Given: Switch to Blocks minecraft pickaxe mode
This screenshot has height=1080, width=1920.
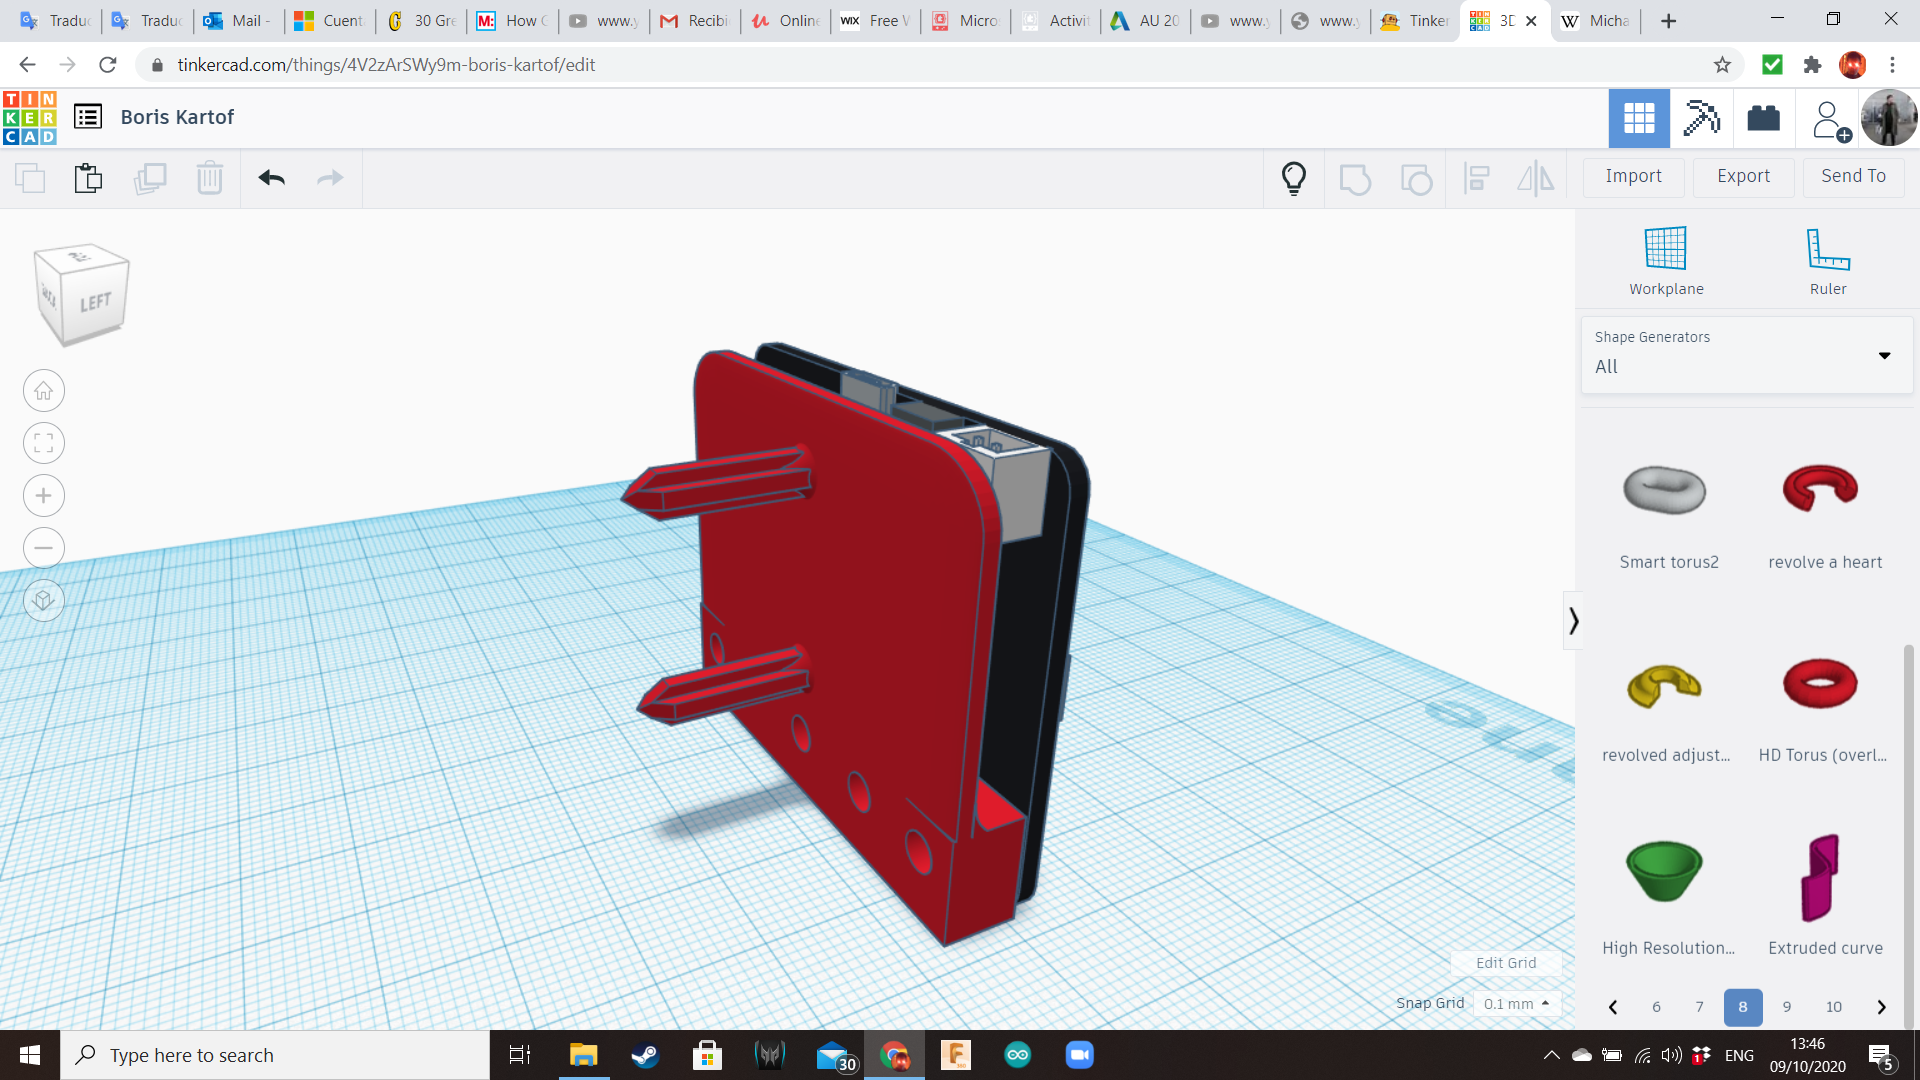Looking at the screenshot, I should point(1701,118).
